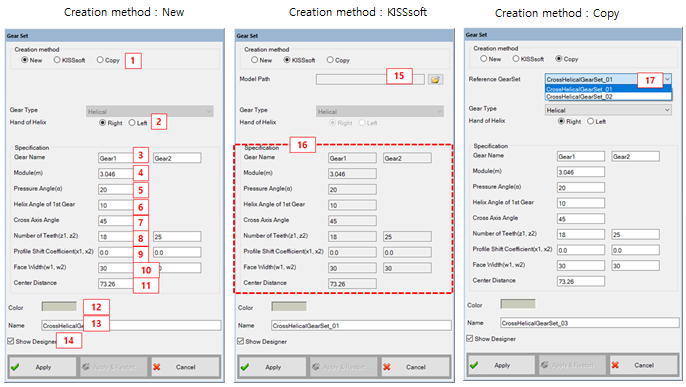
Task: Click Apply button in KISSsoft dialog
Action: (273, 367)
